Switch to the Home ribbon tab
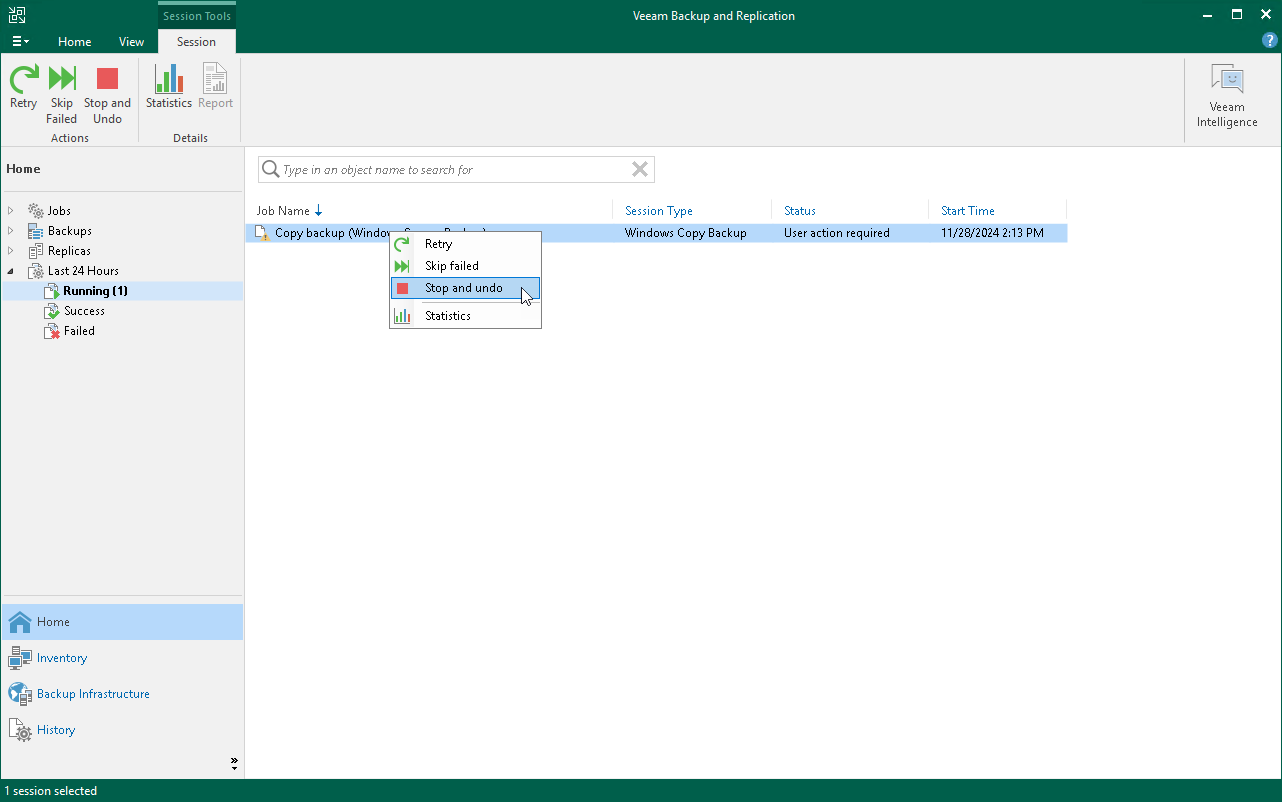The height and width of the screenshot is (802, 1282). [75, 42]
